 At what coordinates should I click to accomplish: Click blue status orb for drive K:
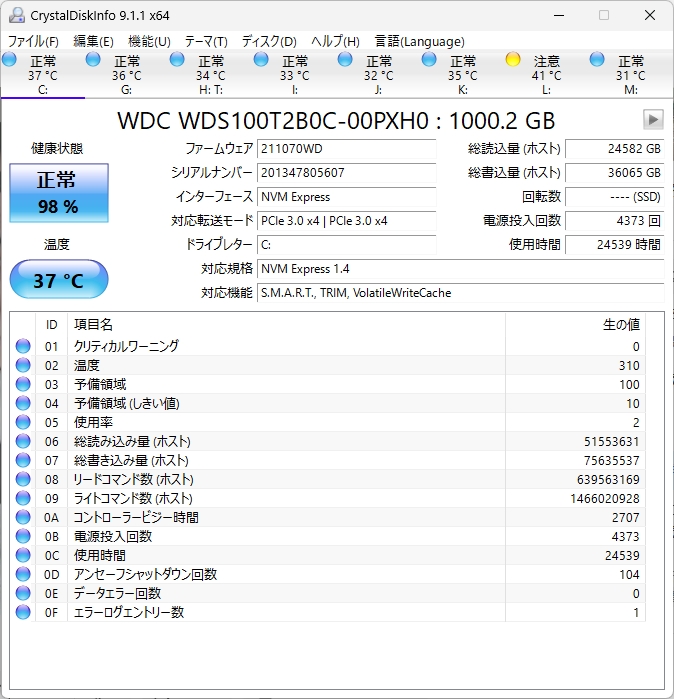[429, 59]
